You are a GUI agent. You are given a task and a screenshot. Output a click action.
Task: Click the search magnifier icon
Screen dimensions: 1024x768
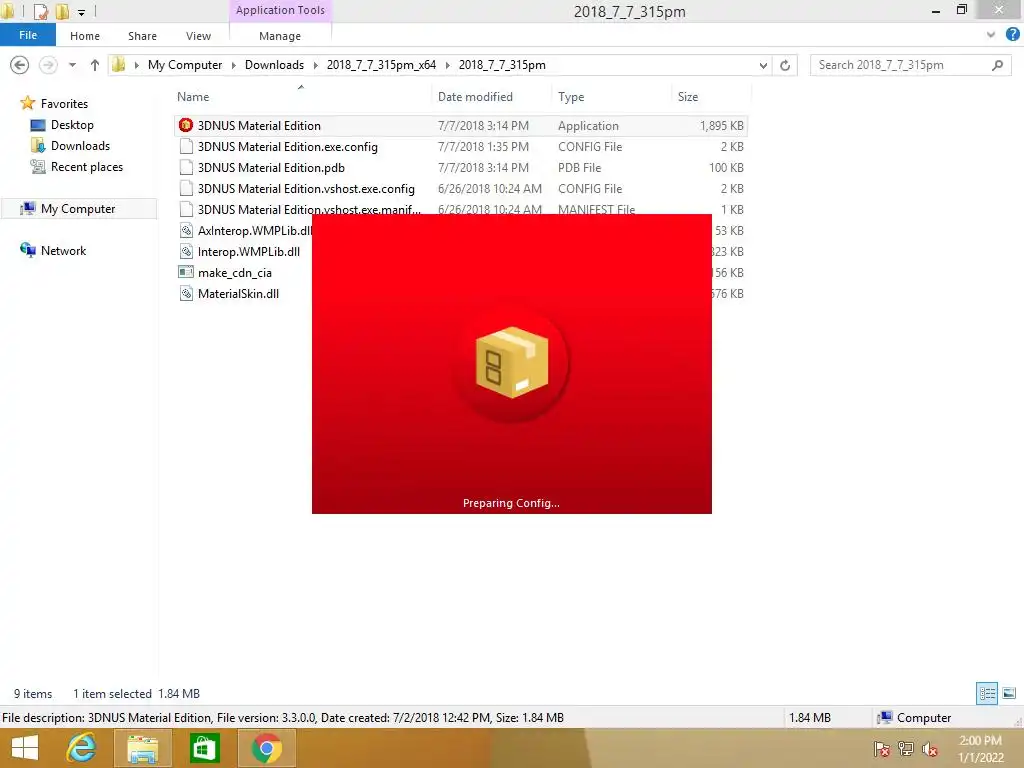[x=997, y=65]
